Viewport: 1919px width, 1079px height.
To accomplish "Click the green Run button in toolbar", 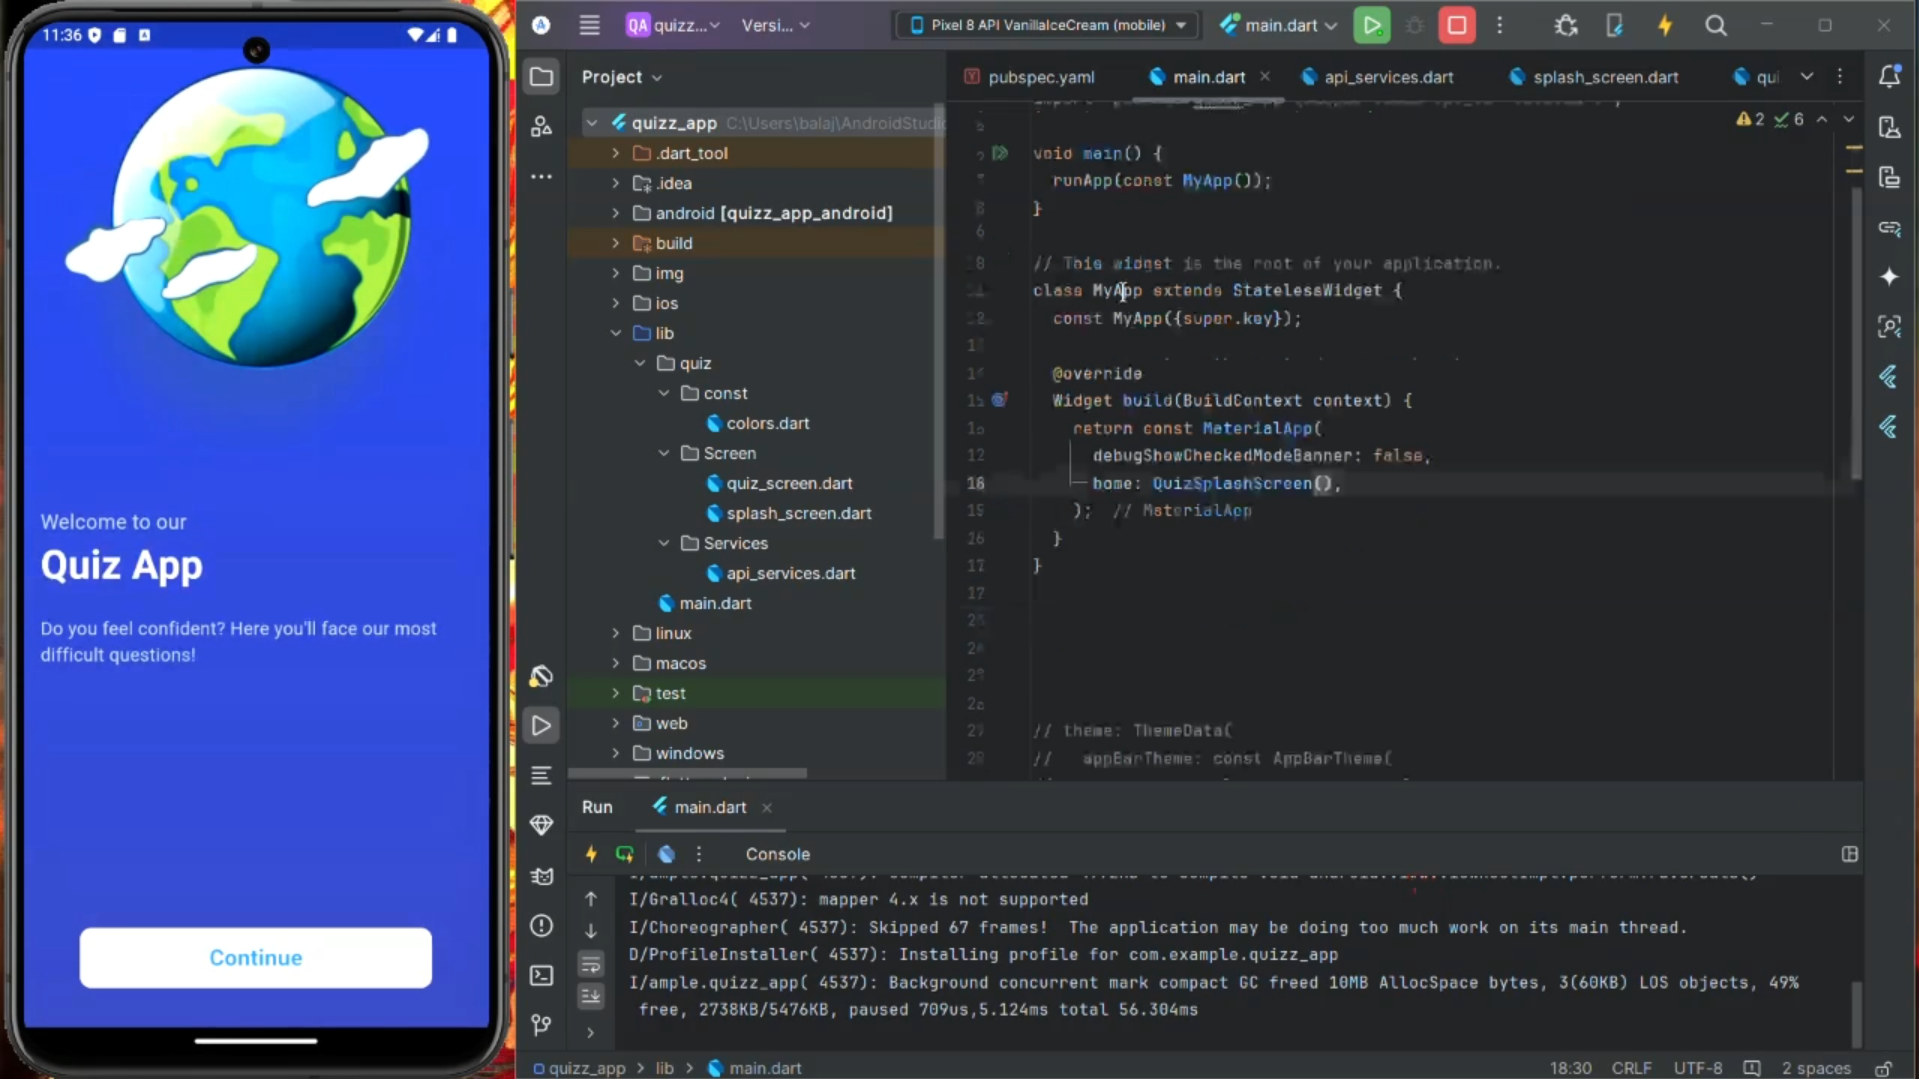I will point(1371,26).
